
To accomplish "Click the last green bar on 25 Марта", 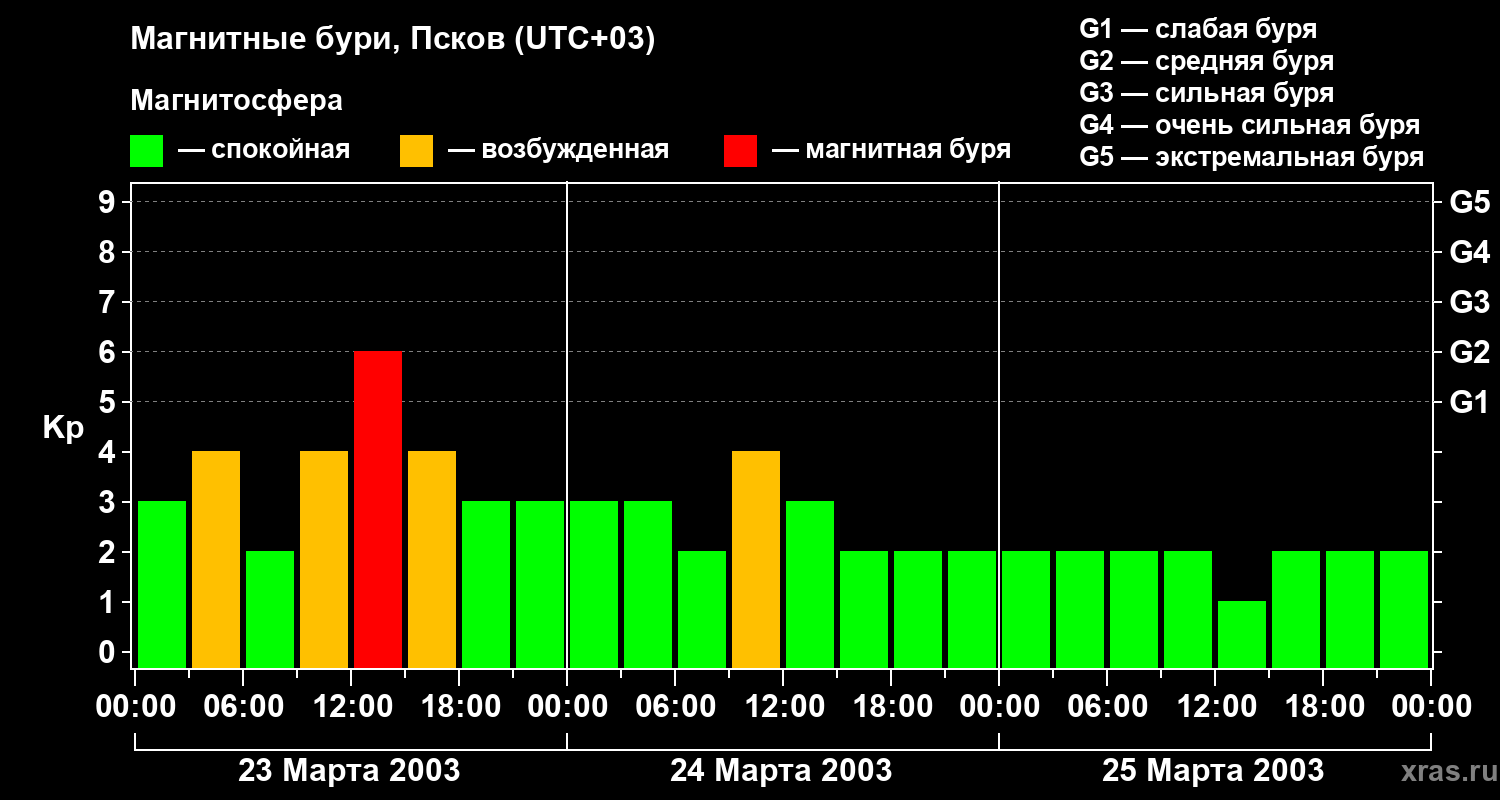I will pos(1404,610).
